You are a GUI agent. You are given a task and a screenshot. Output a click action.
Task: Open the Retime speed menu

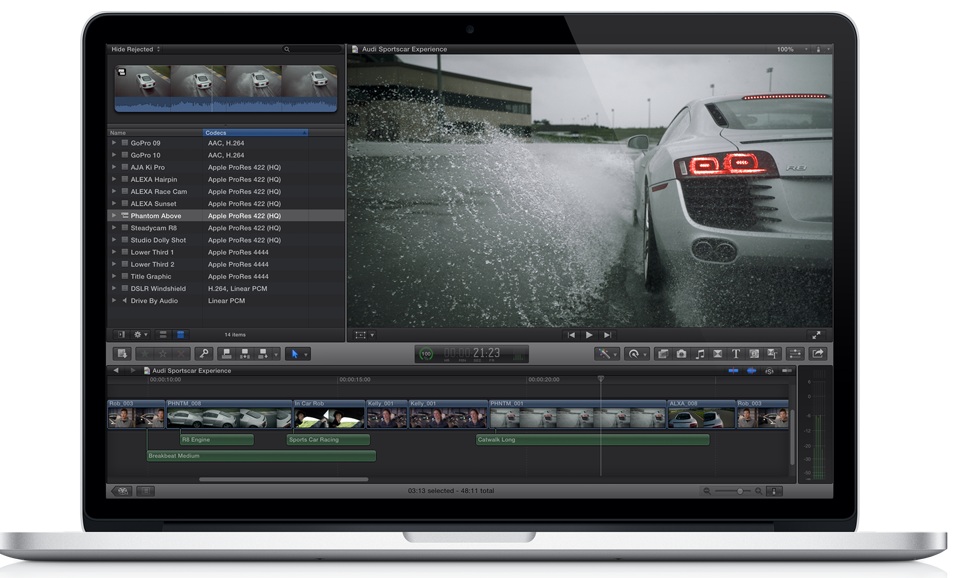point(636,353)
